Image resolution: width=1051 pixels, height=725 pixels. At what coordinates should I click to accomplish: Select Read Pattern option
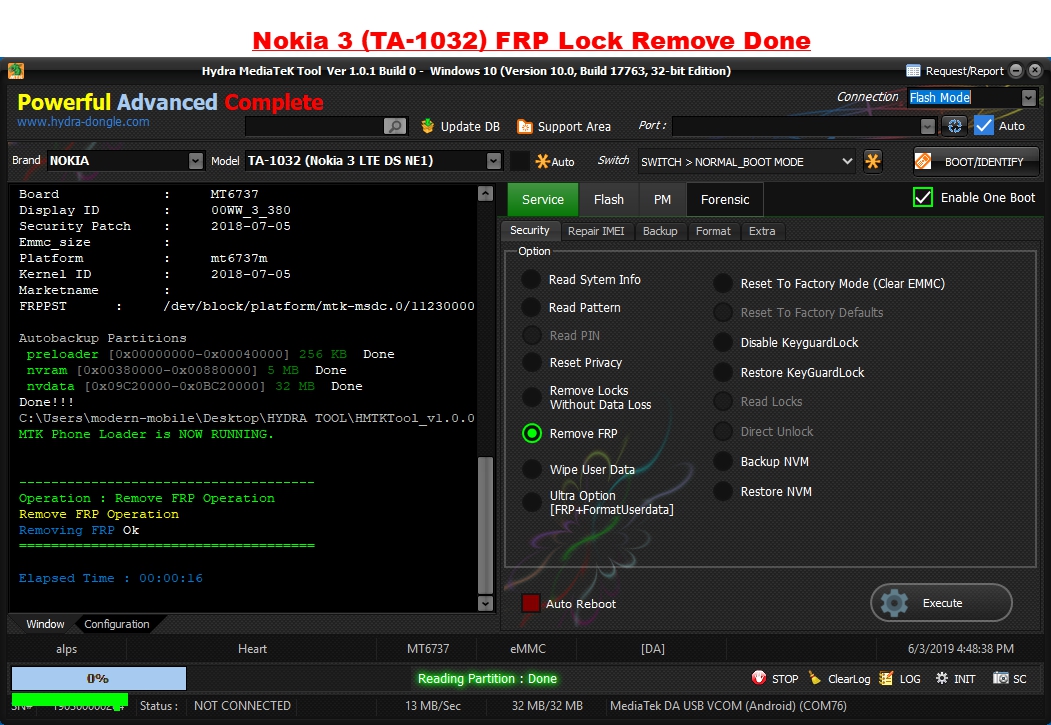click(x=531, y=308)
